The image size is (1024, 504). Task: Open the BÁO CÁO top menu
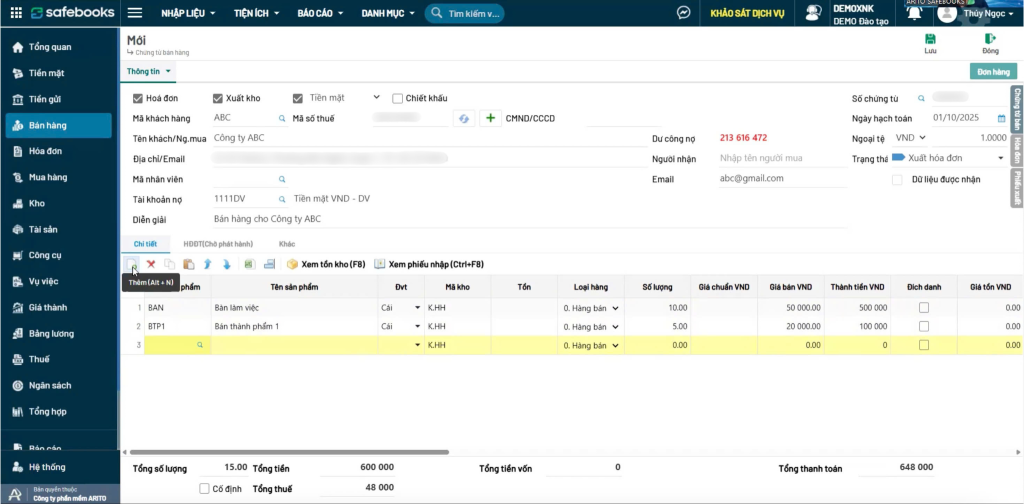[x=320, y=13]
